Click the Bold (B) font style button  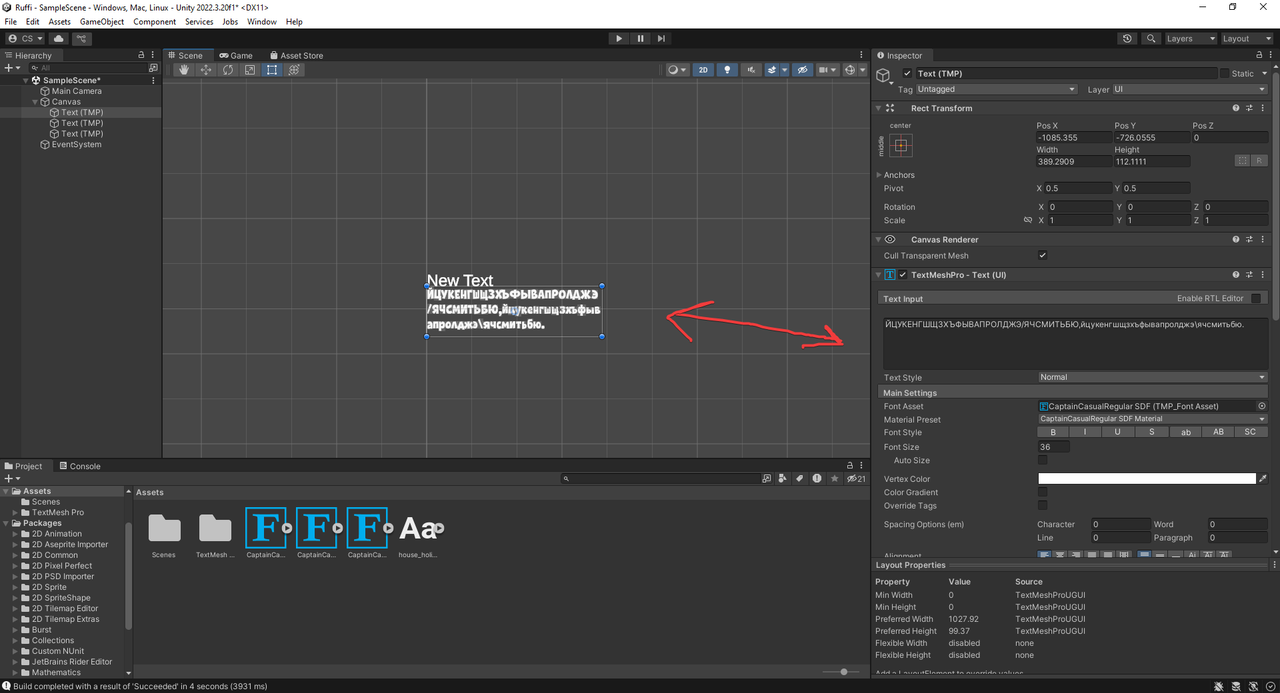[1053, 433]
